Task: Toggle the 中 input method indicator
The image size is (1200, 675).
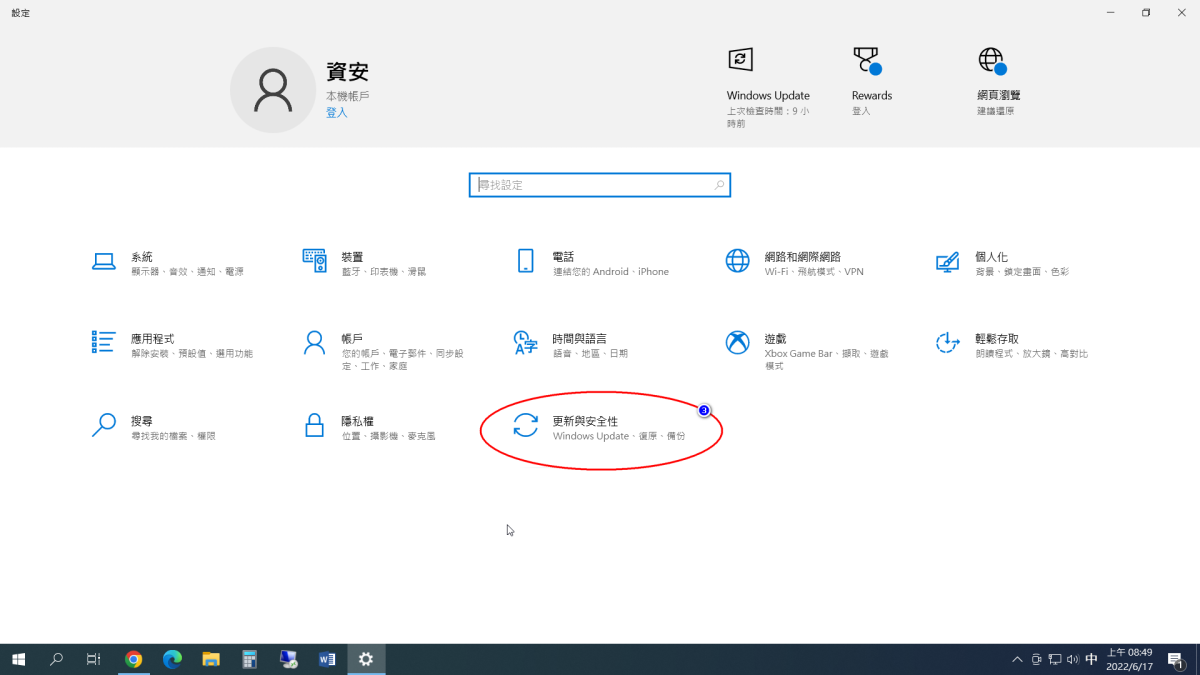Action: pyautogui.click(x=1091, y=659)
